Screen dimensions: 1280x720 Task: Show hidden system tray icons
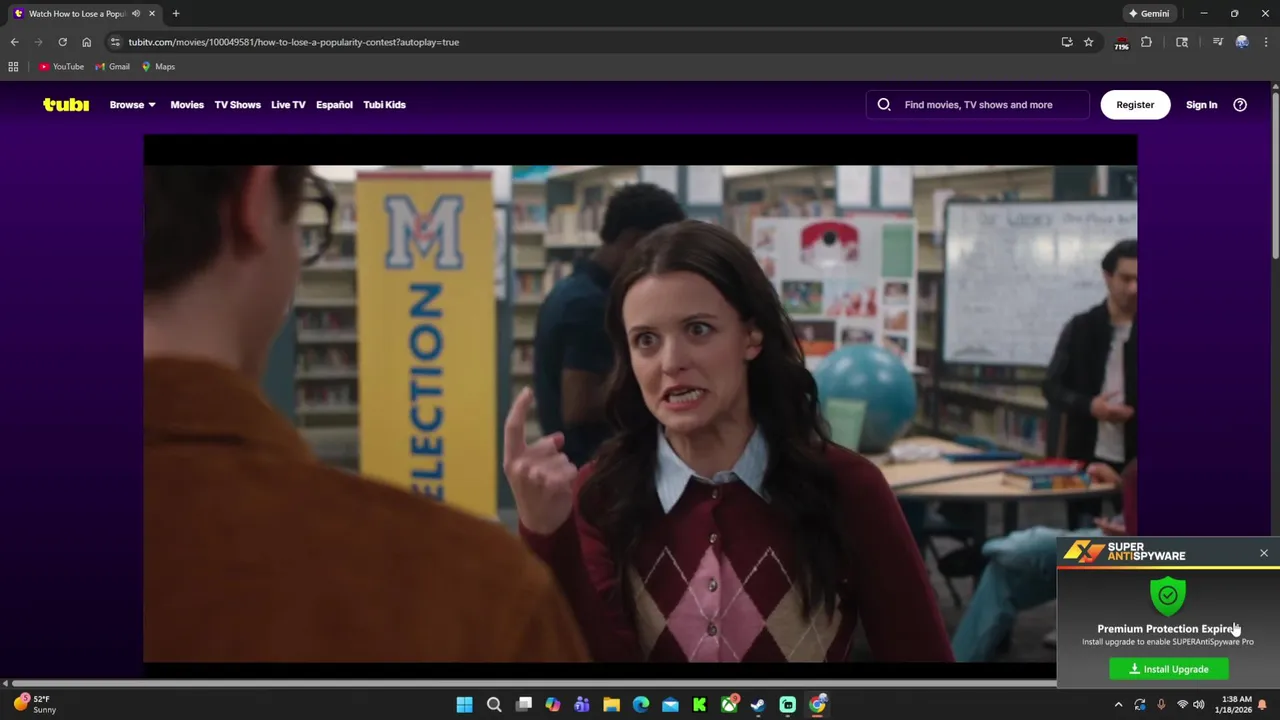(1118, 705)
